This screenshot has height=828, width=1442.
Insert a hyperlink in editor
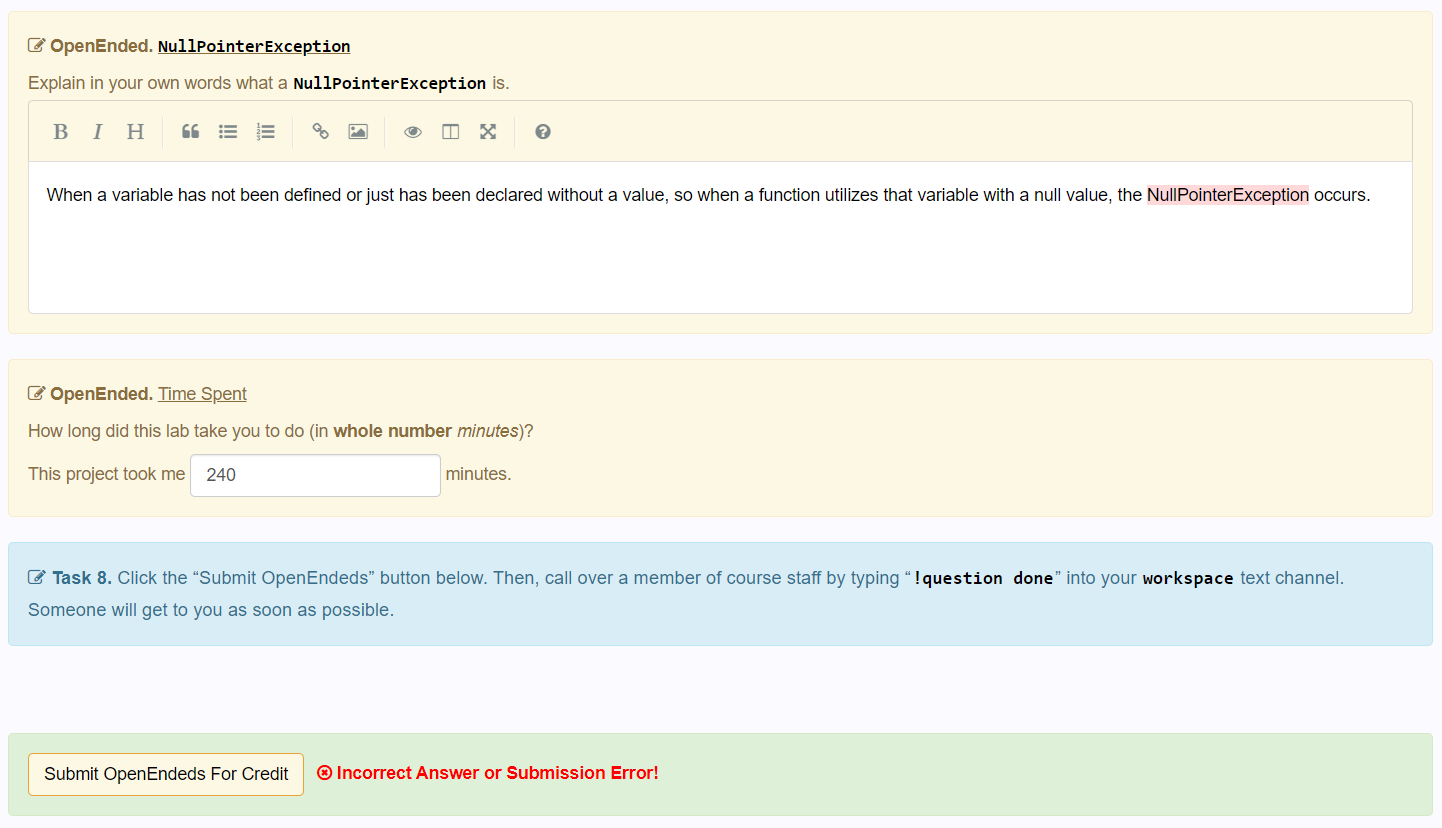coord(320,132)
